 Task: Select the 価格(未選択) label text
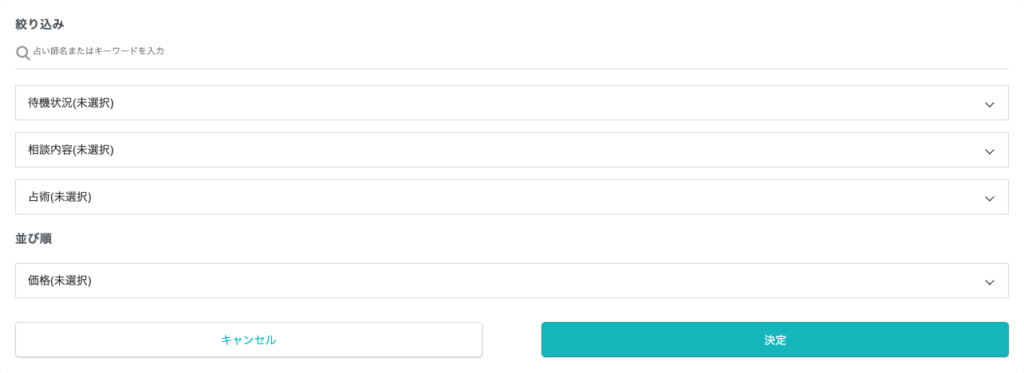59,281
